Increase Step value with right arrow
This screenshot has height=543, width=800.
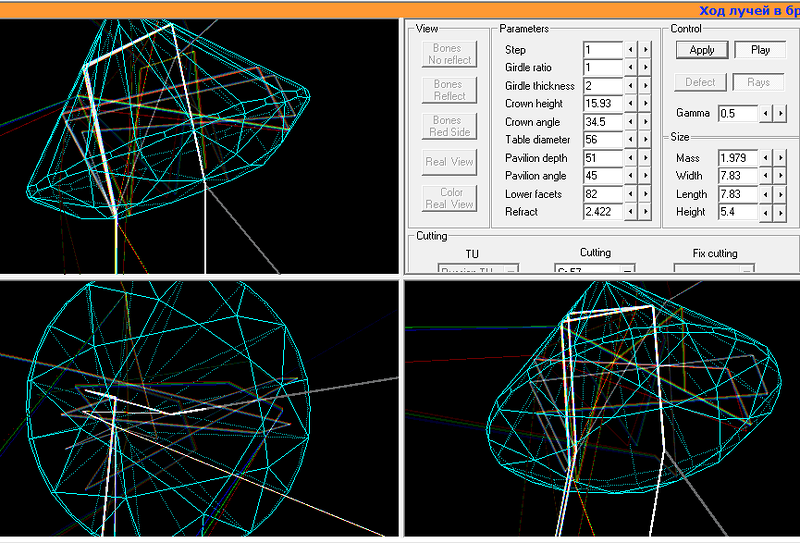click(646, 49)
